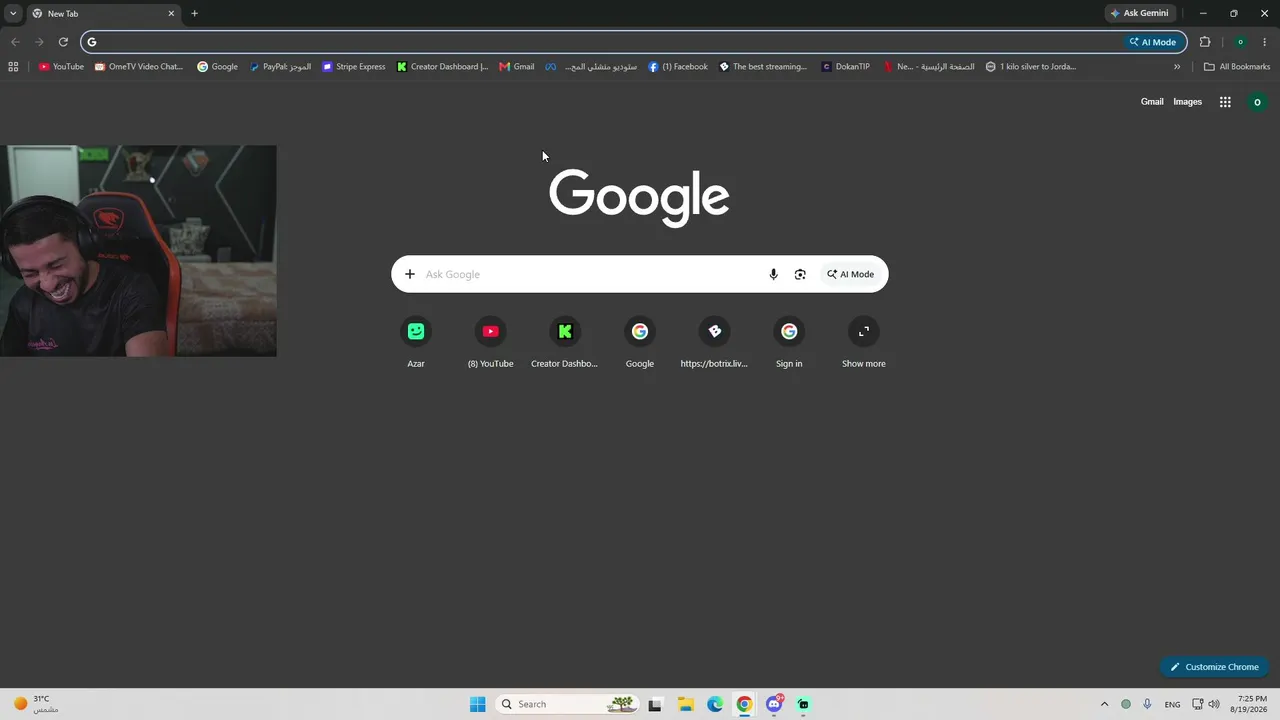
Task: Launch Microsoft Edge from the taskbar
Action: 715,704
